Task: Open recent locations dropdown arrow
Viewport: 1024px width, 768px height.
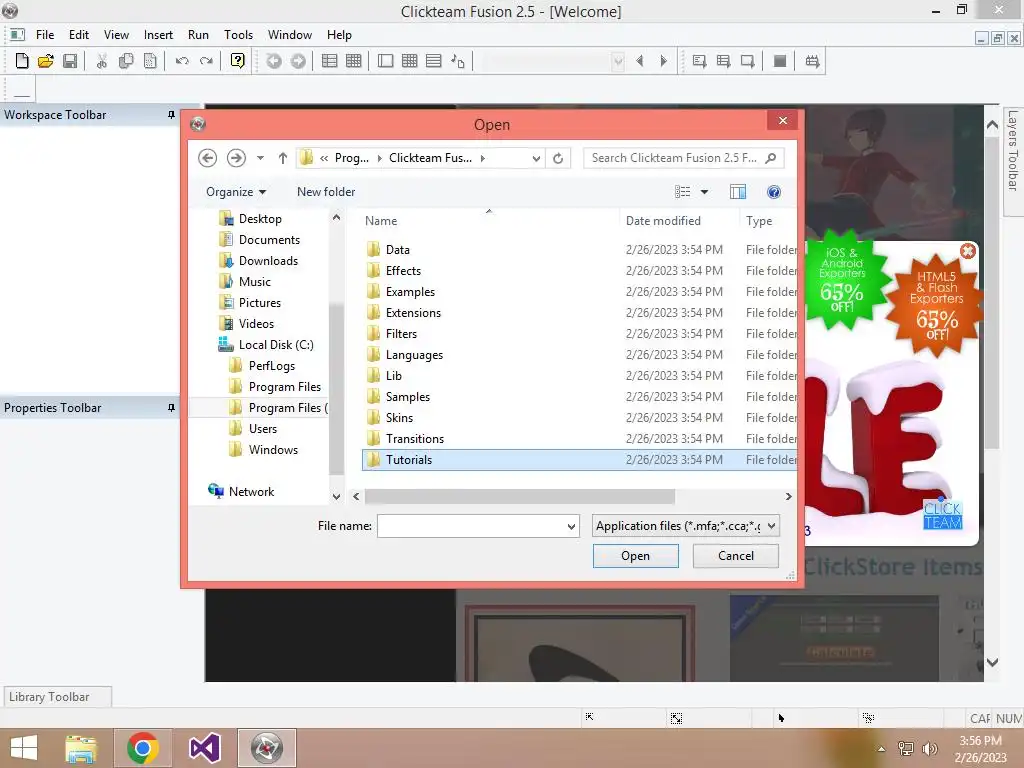Action: [261, 158]
